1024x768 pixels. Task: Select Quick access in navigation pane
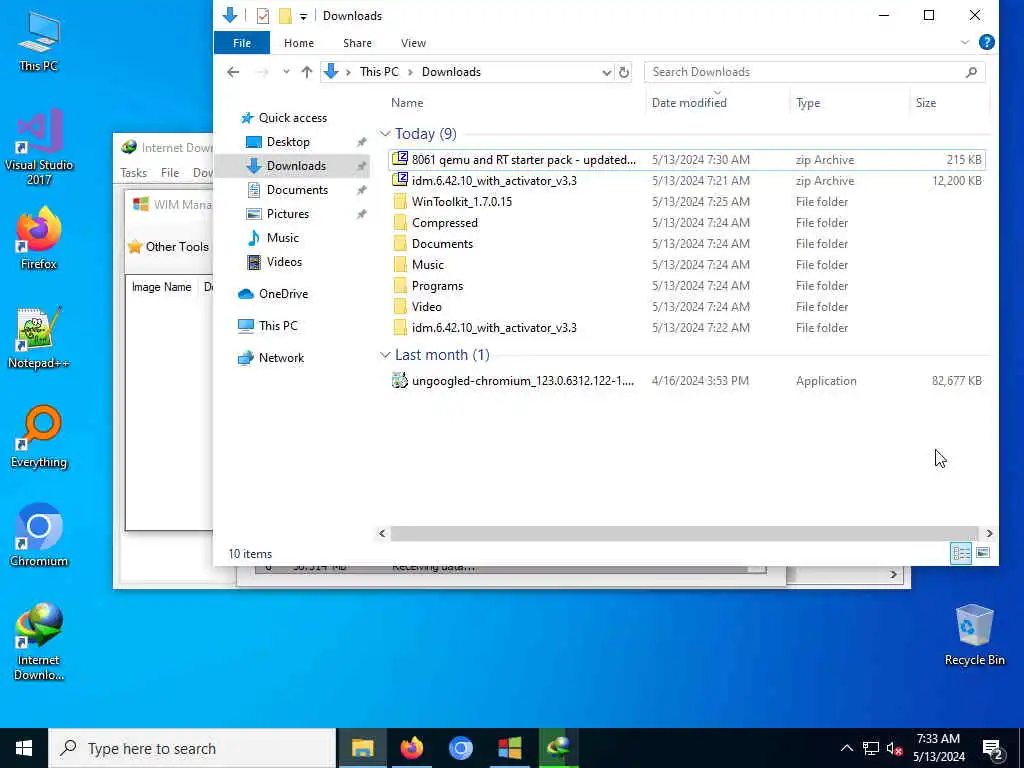pyautogui.click(x=292, y=118)
